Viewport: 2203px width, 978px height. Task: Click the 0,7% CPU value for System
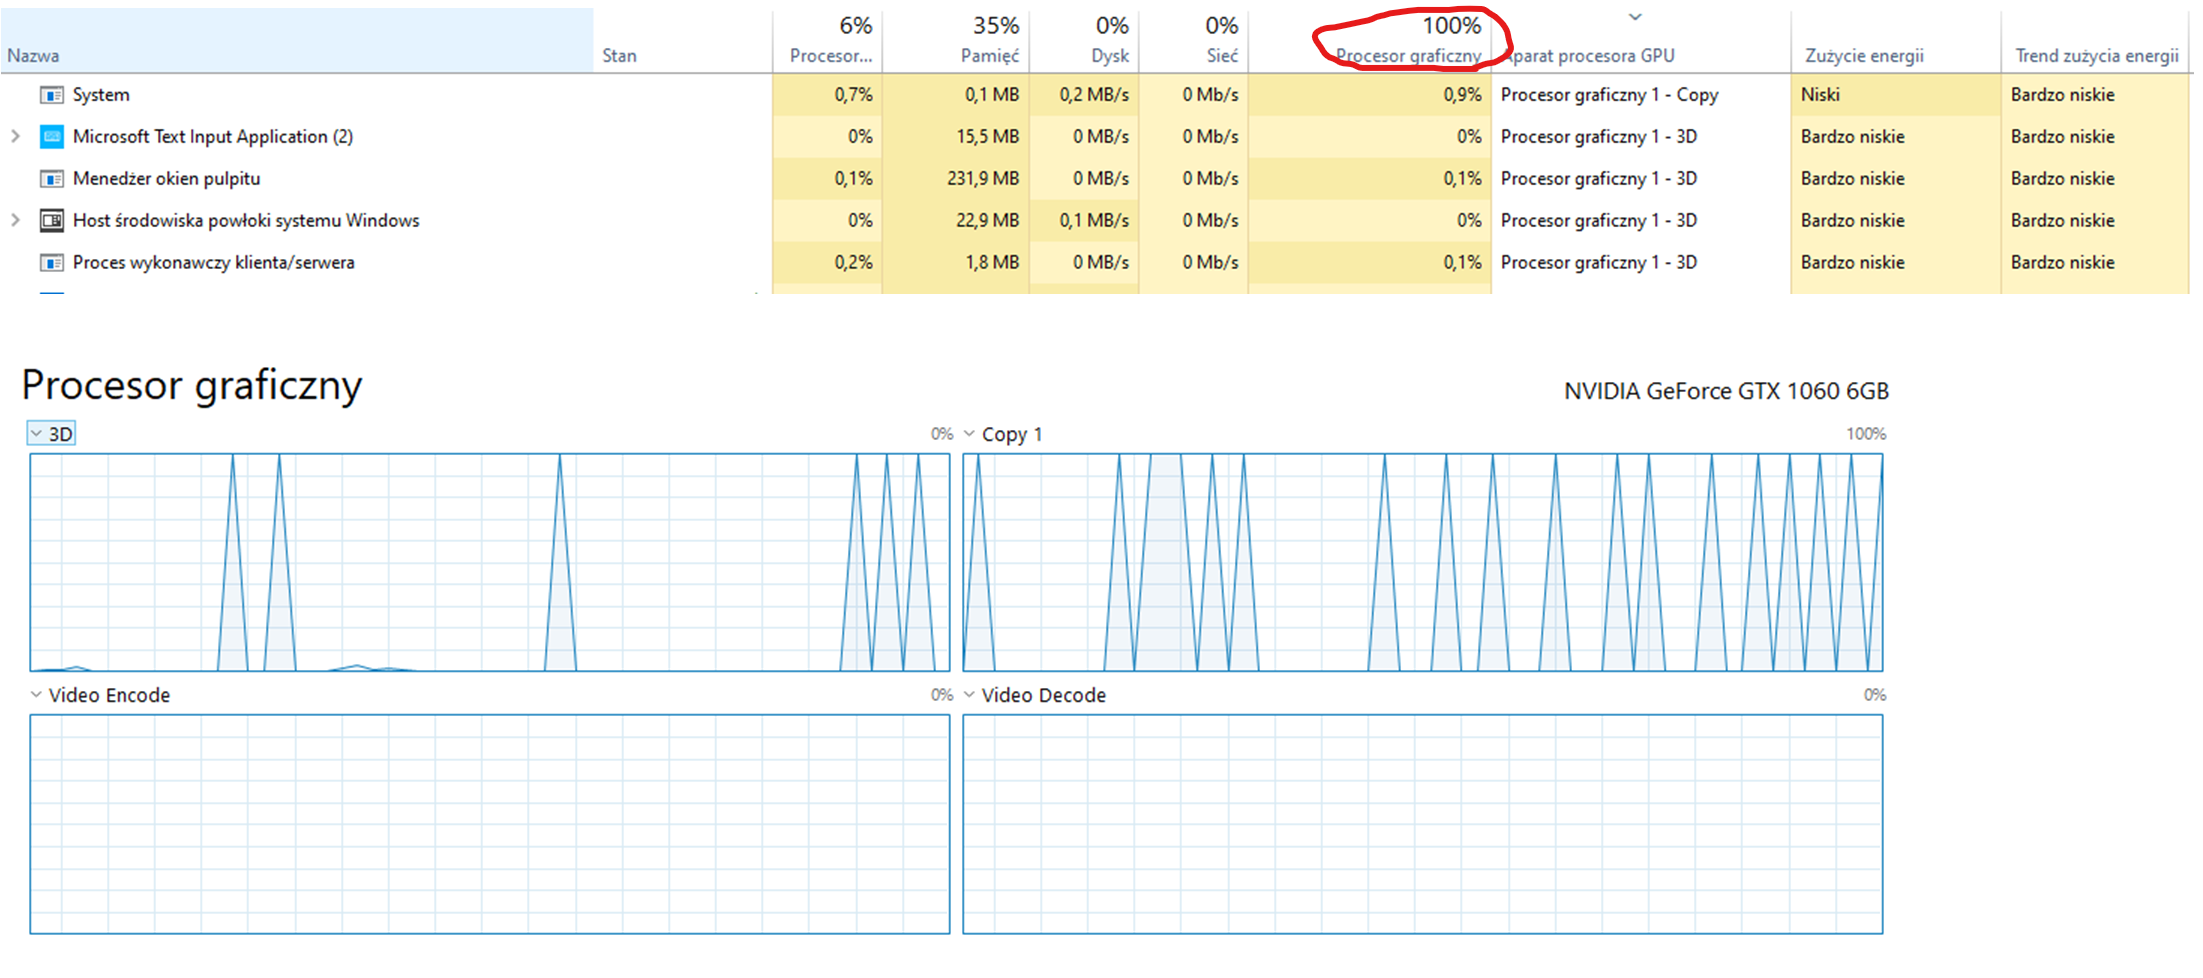[x=853, y=95]
